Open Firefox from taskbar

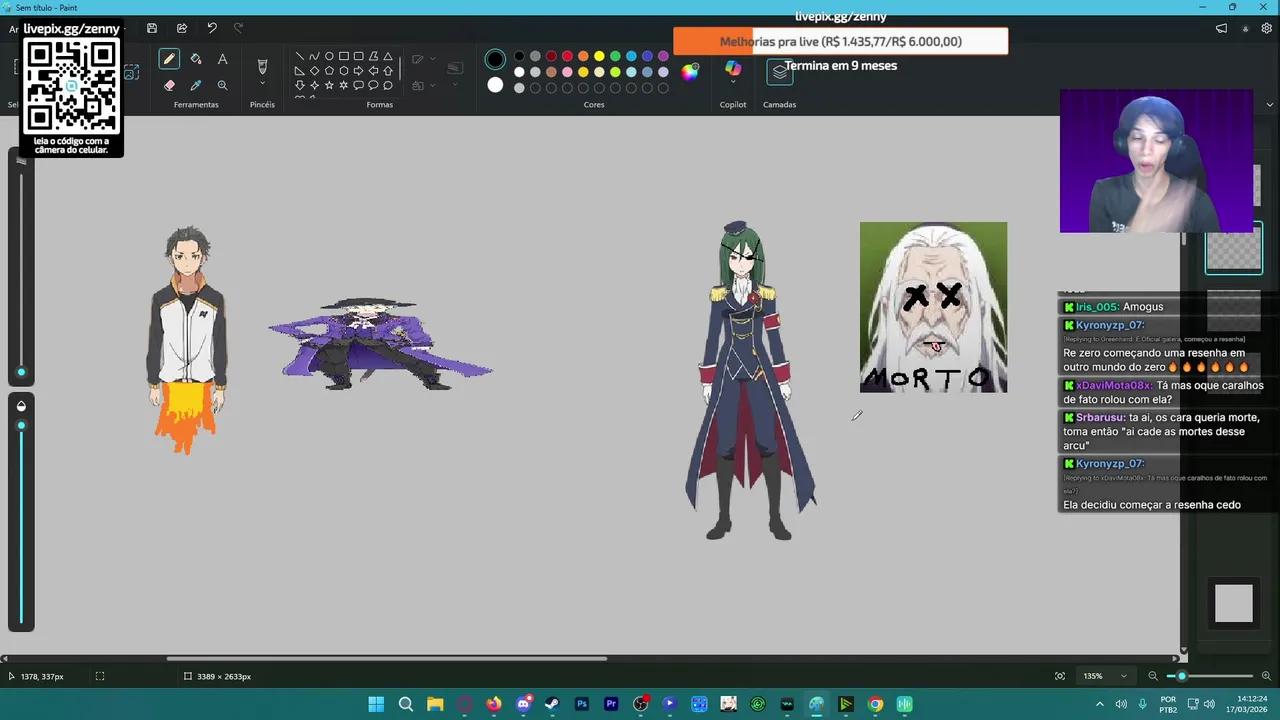(494, 704)
